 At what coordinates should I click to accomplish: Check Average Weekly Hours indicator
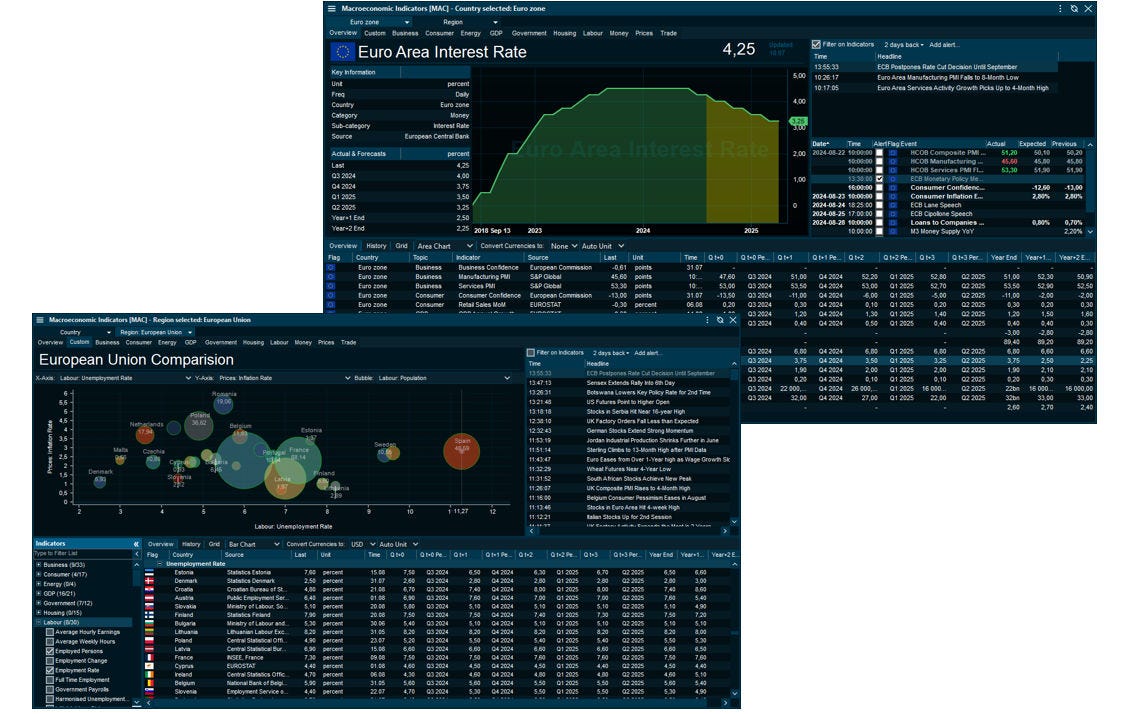tap(50, 642)
